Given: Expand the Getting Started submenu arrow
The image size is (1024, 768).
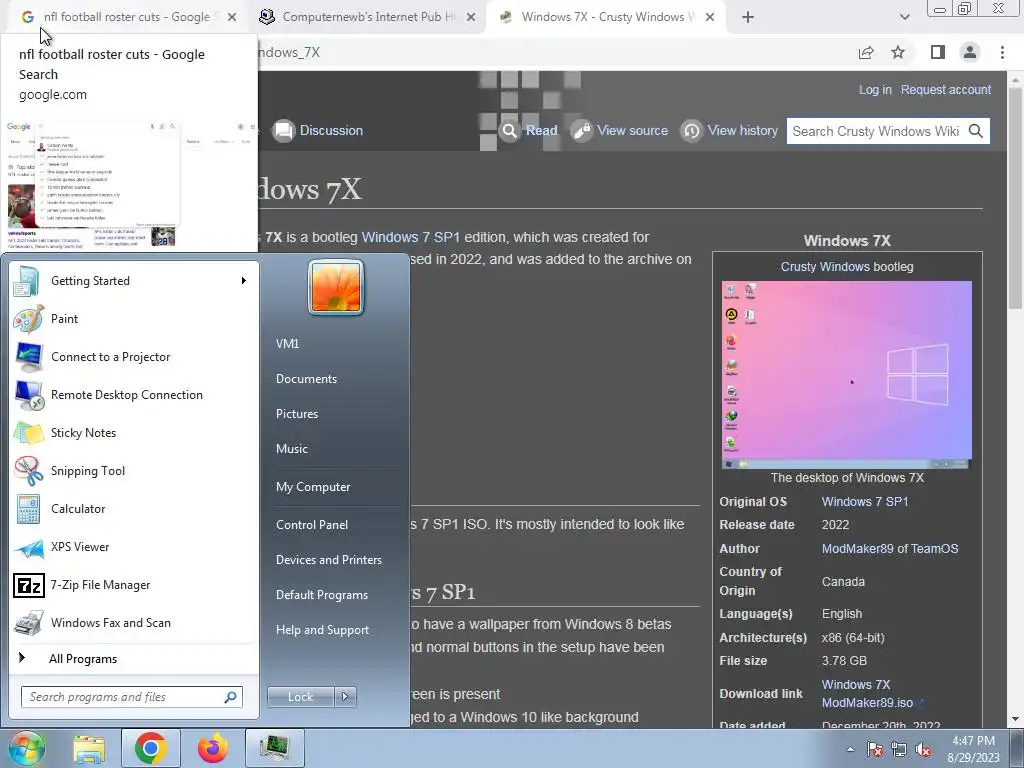Looking at the screenshot, I should pos(244,281).
